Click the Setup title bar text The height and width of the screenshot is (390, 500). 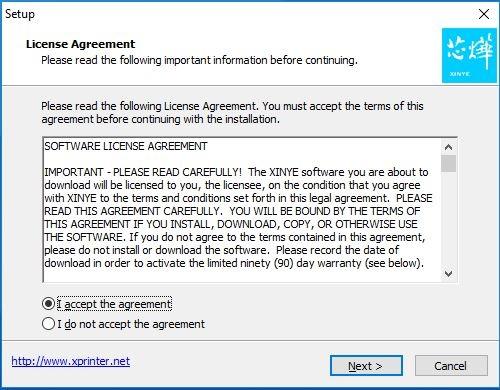20,14
